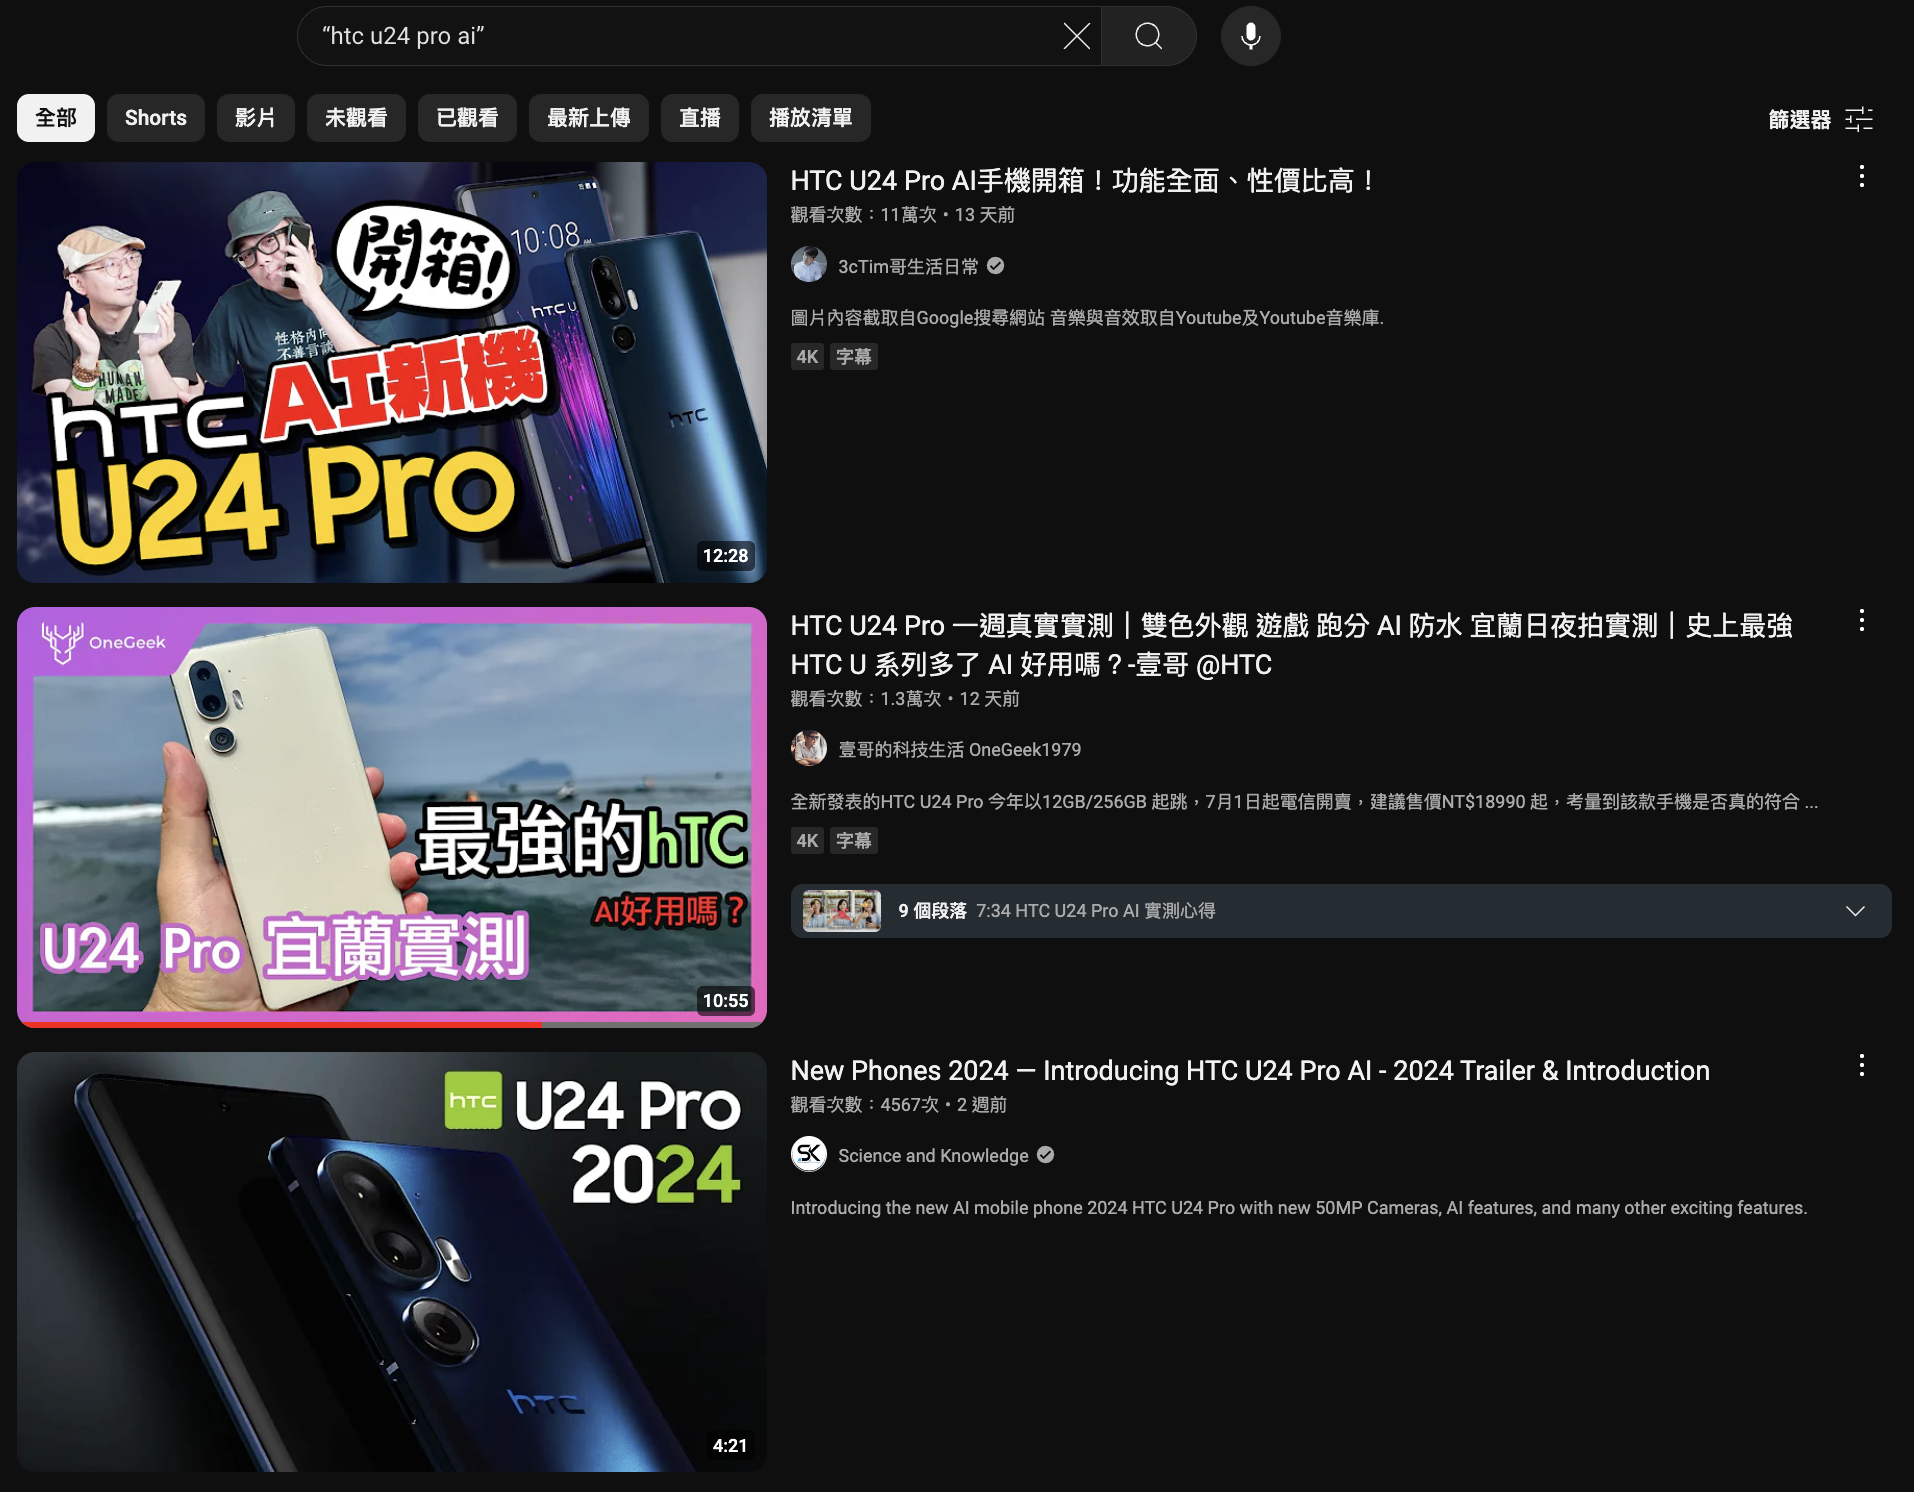Open the 開箱 HTC AI新機 U24 Pro thumbnail
The width and height of the screenshot is (1914, 1492).
(392, 372)
